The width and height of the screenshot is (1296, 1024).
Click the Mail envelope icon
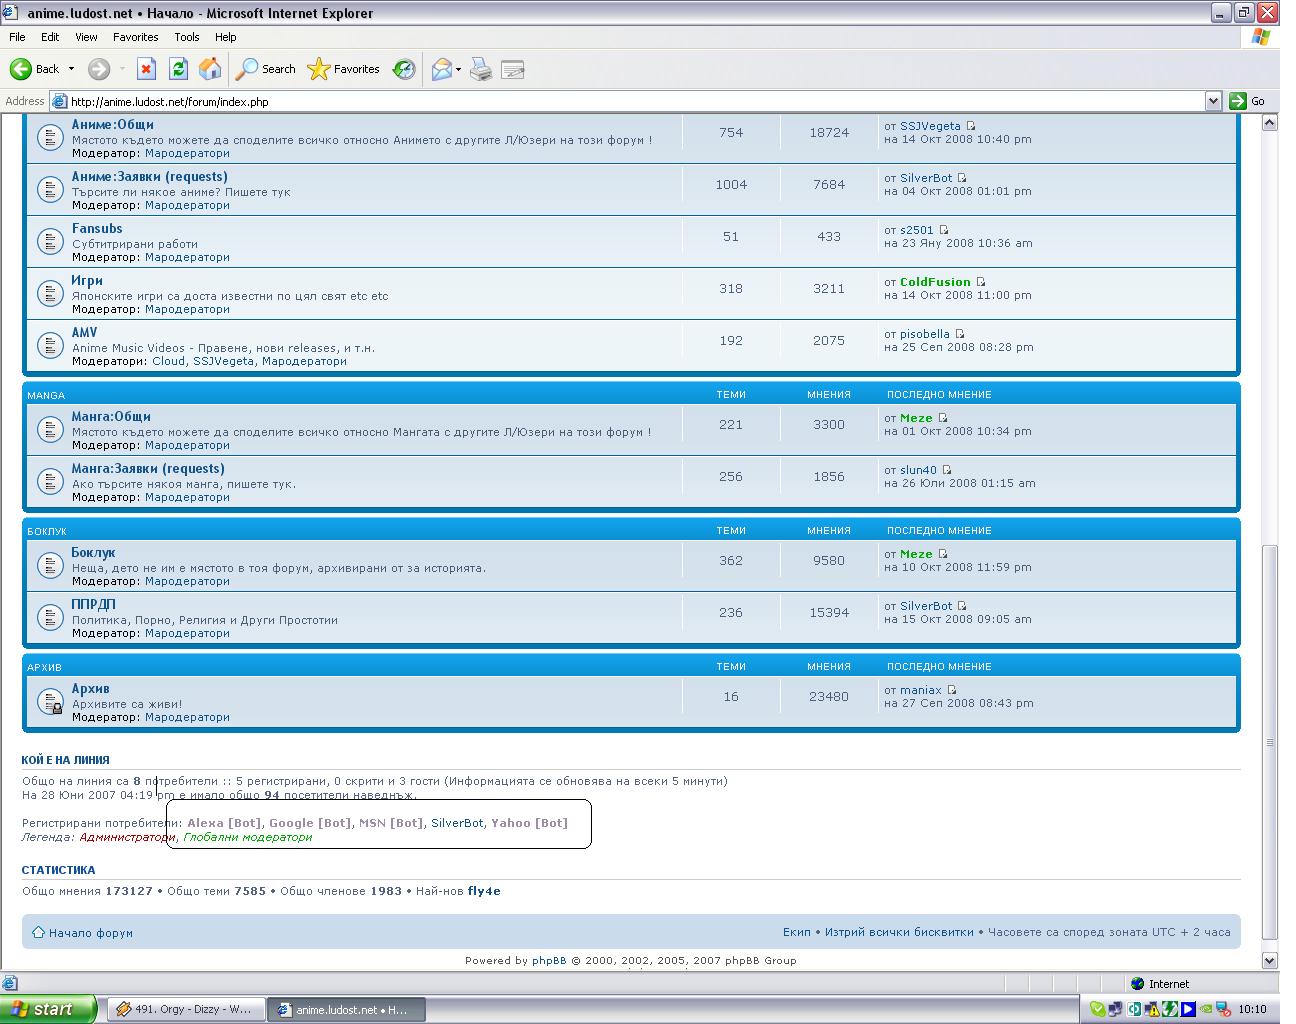[441, 69]
